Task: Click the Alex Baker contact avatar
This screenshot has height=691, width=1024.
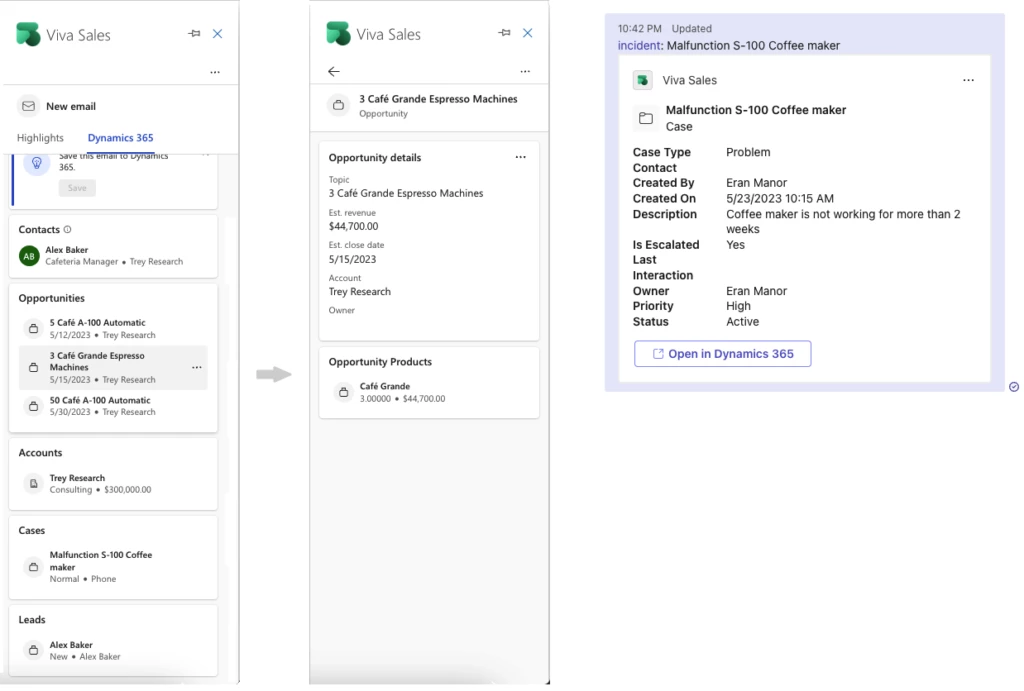Action: click(28, 255)
